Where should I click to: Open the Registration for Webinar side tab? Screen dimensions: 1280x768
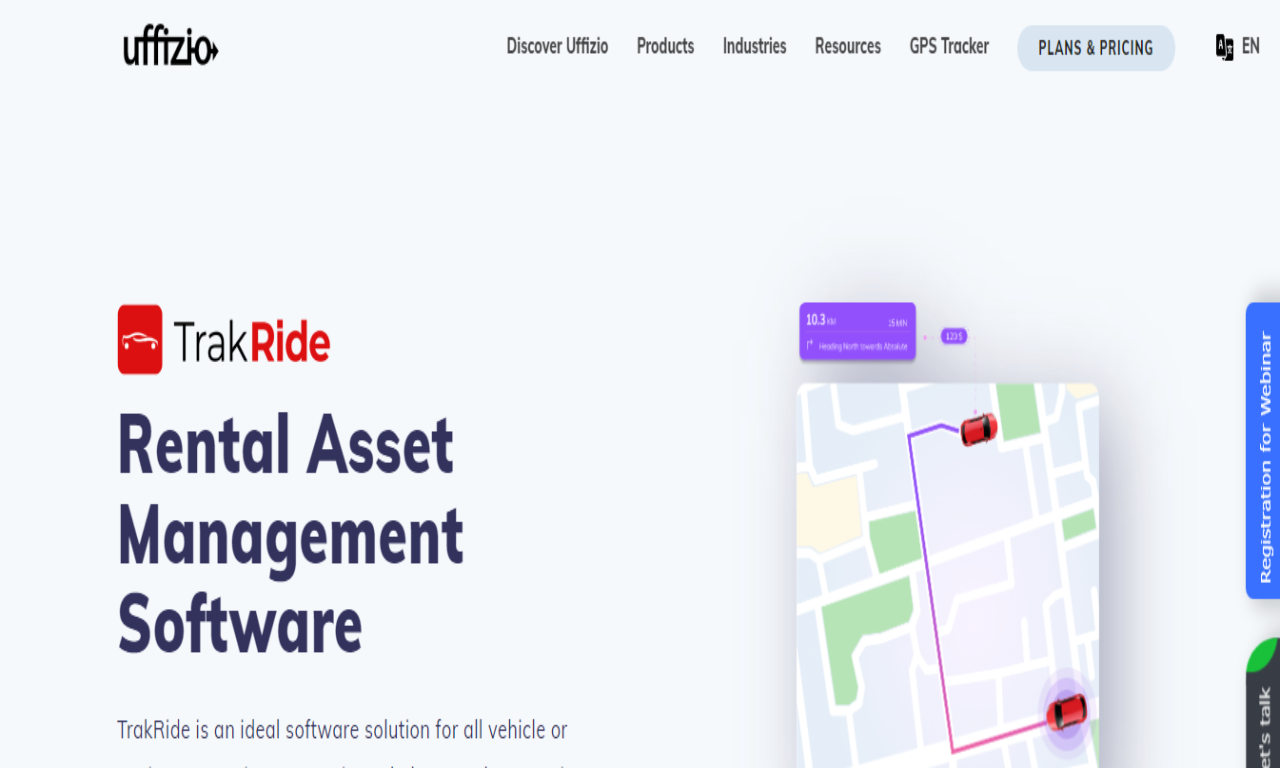tap(1263, 451)
